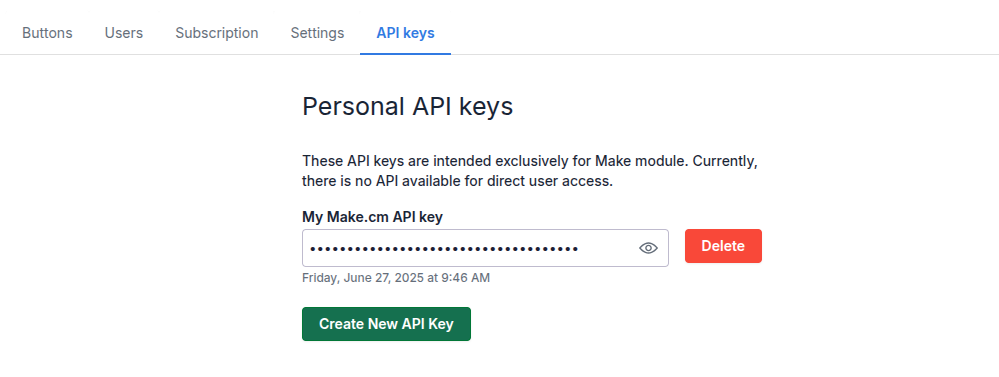Click the masked dots inside the key field
999x377 pixels.
(444, 248)
